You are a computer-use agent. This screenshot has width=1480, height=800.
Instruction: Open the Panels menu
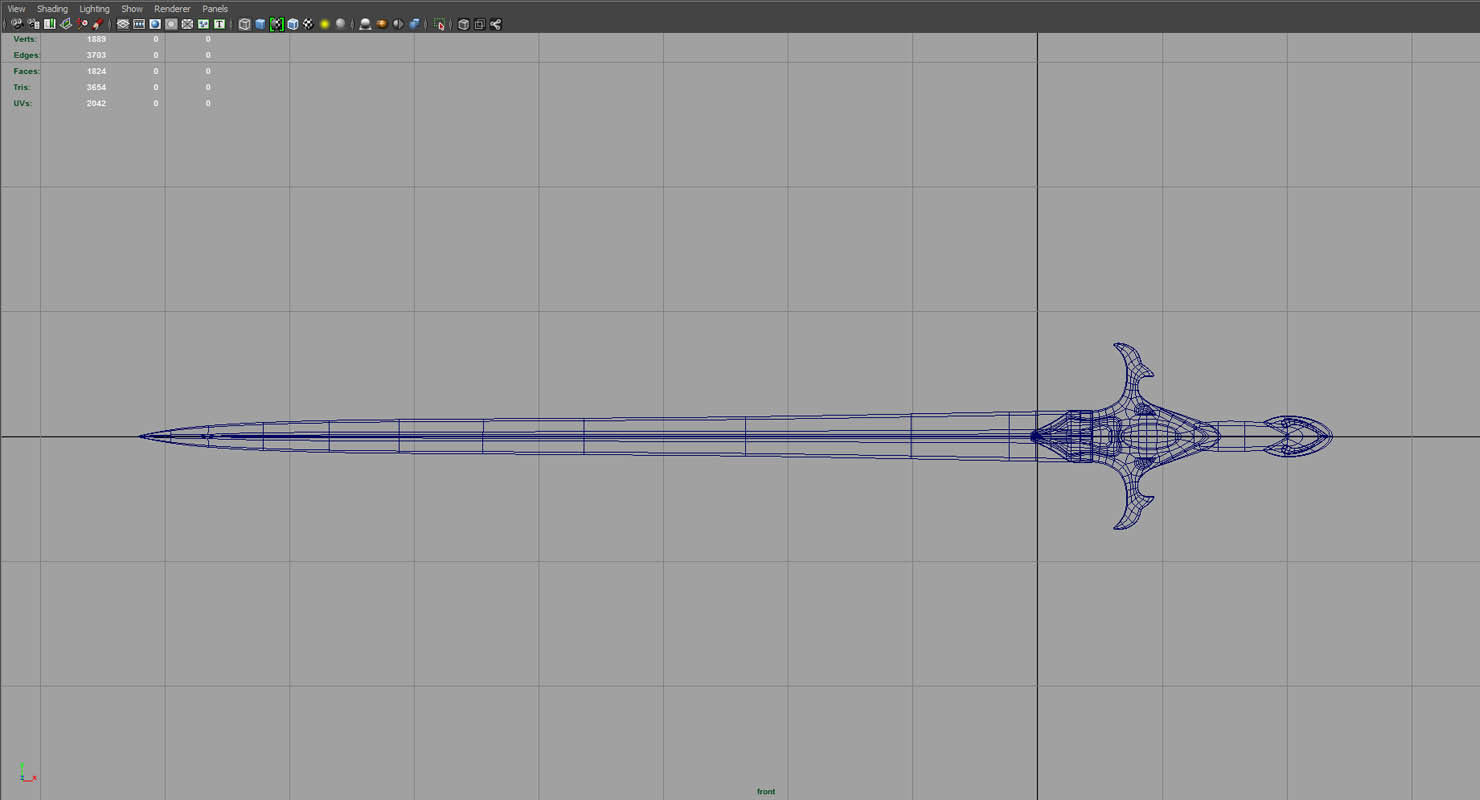click(x=215, y=9)
